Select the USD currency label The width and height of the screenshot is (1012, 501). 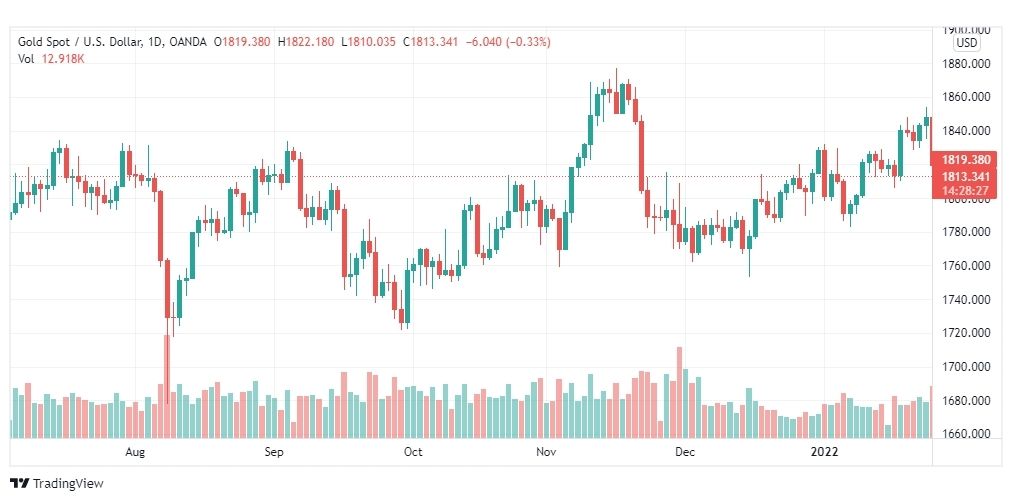(967, 43)
